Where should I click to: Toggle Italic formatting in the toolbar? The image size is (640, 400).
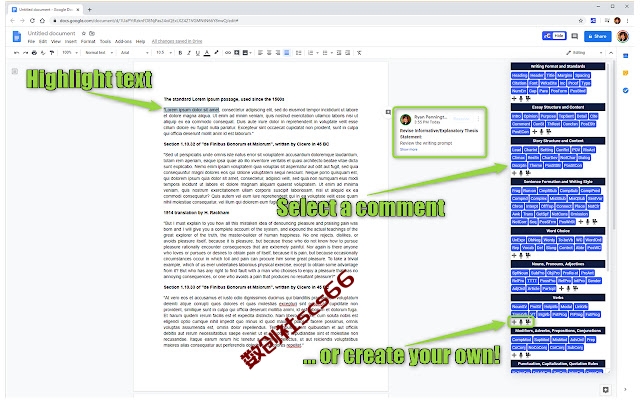pos(189,53)
